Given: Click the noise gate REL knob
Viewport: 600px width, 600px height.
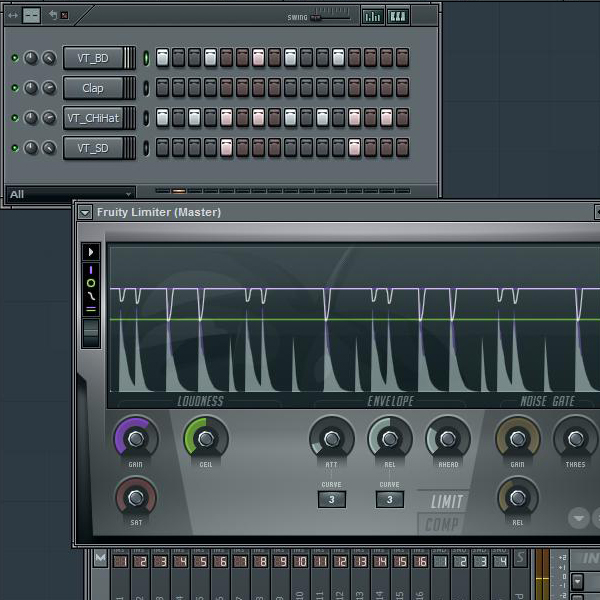Looking at the screenshot, I should pos(518,497).
